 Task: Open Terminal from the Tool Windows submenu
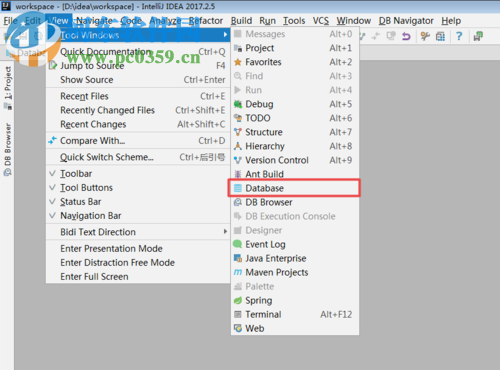point(295,314)
